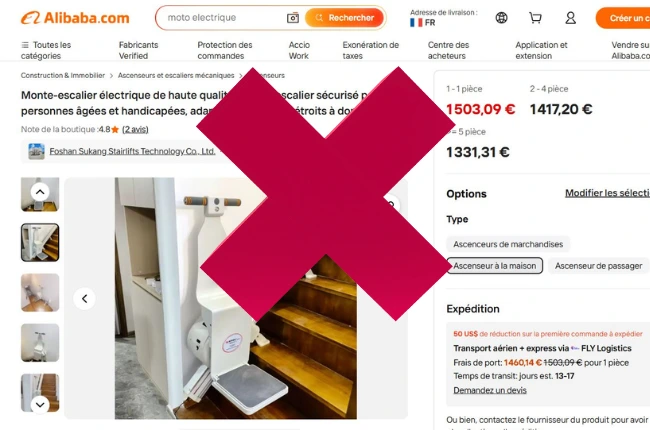Open the Fabricants Verified menu item
Viewport: 650px width, 430px height.
click(138, 50)
